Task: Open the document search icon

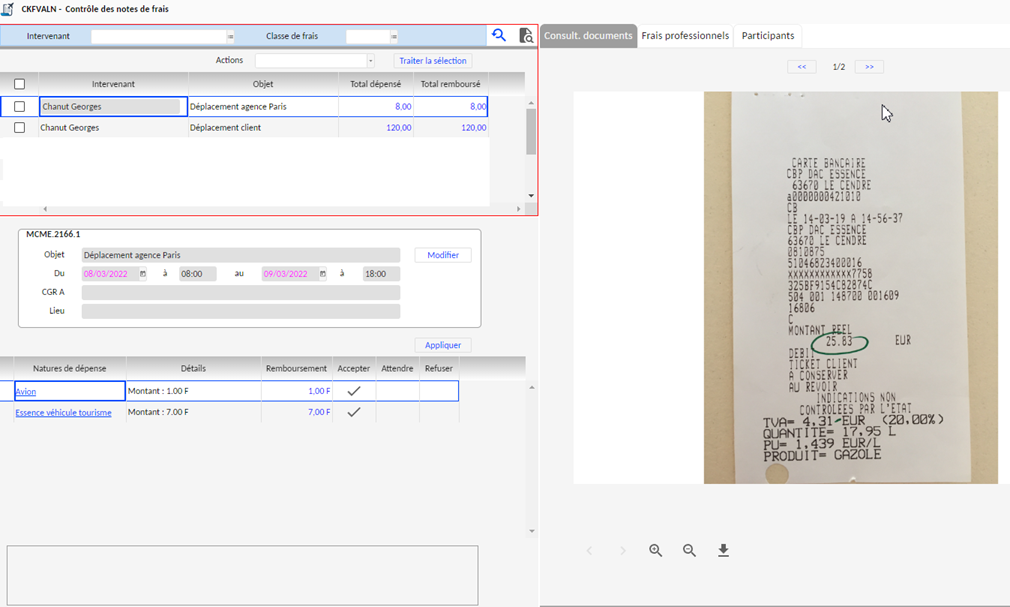Action: pos(526,36)
